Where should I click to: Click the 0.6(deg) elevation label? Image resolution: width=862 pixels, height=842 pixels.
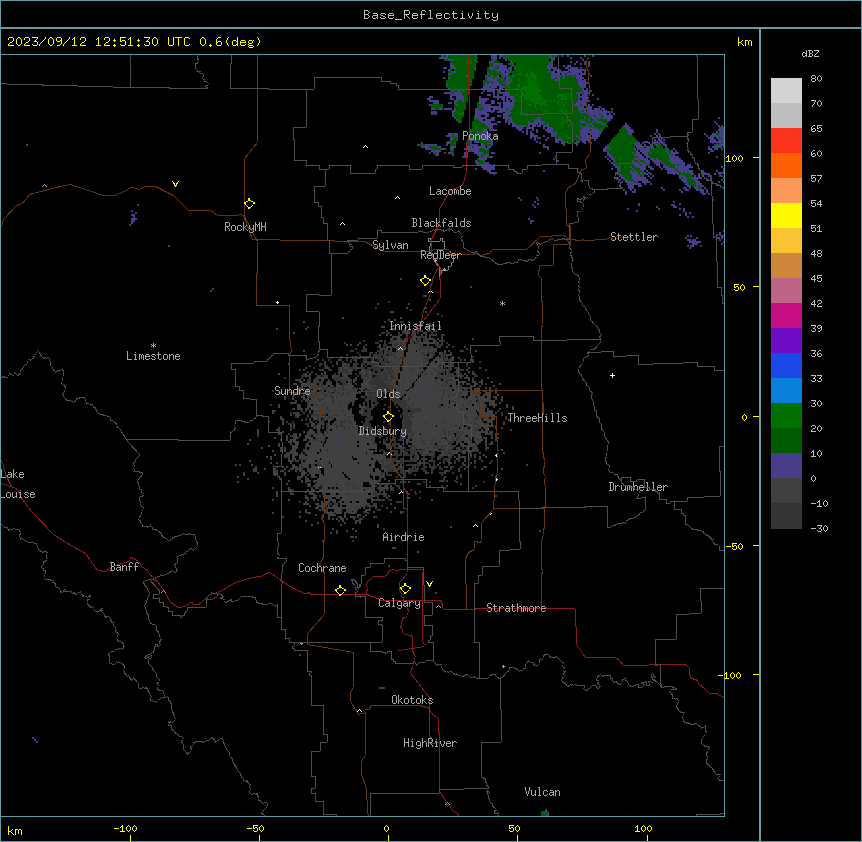(x=230, y=42)
